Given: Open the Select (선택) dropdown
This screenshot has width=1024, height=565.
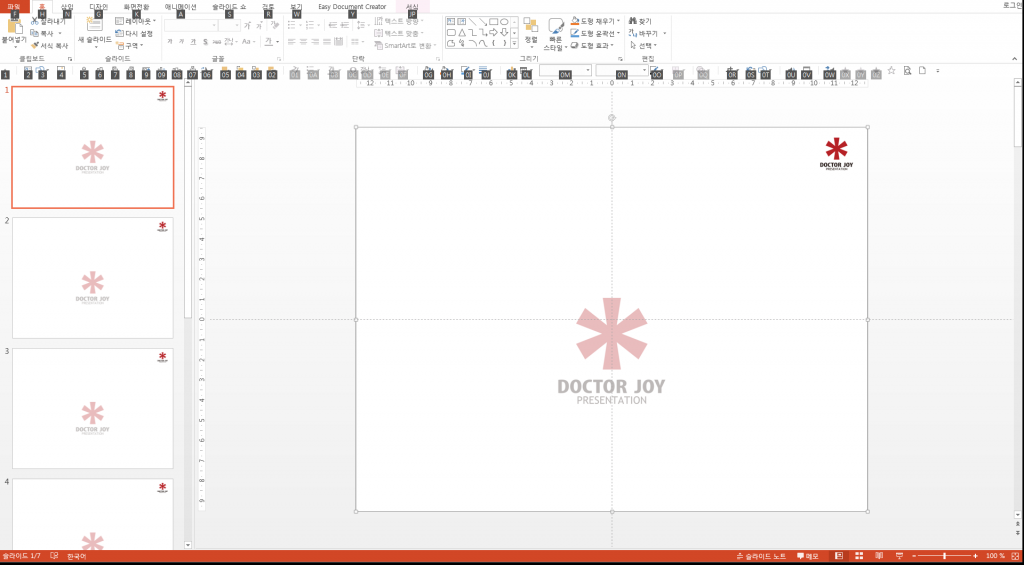Looking at the screenshot, I should (643, 45).
